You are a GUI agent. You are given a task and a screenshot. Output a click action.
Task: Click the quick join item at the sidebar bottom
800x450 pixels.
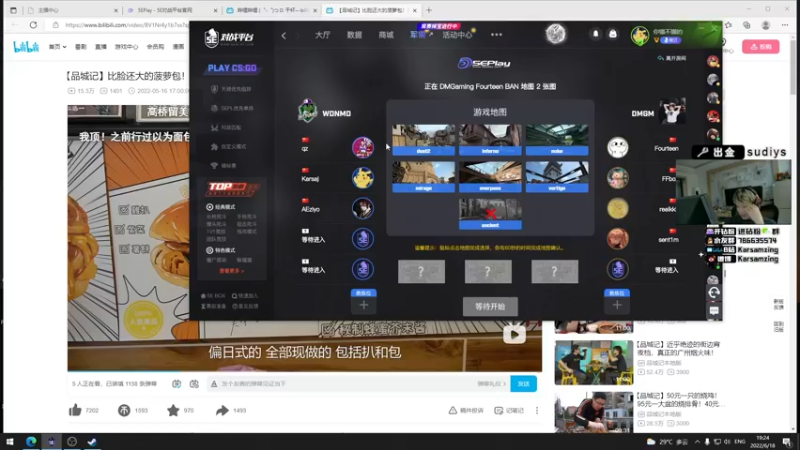coord(245,296)
